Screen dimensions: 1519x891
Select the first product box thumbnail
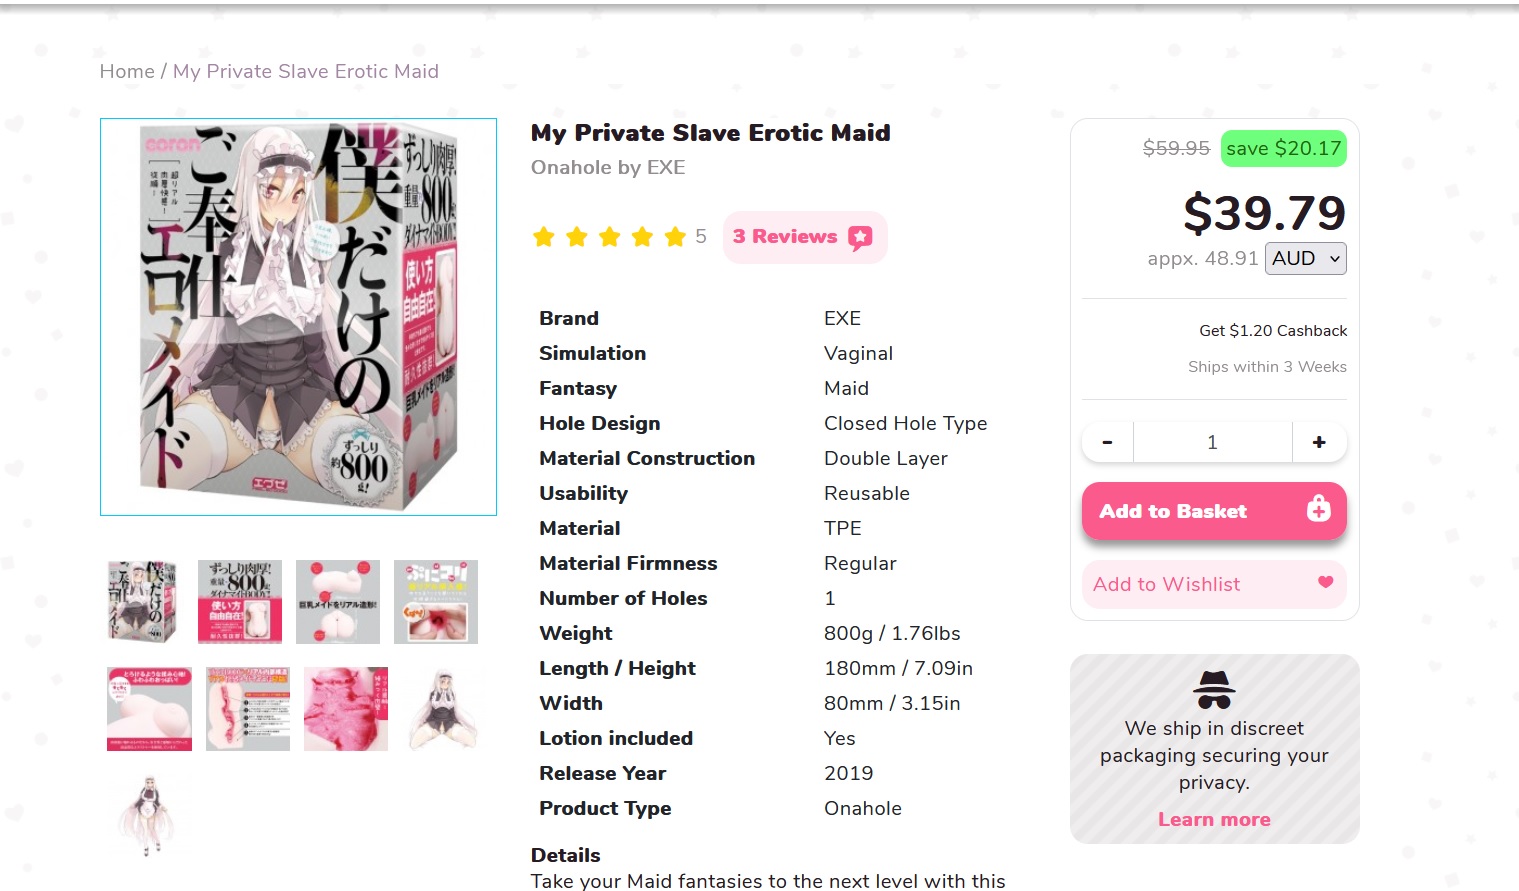(x=142, y=601)
